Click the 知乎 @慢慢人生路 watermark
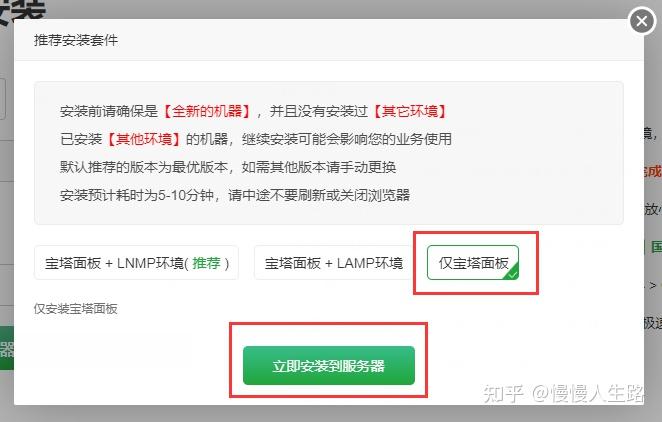 tap(563, 393)
